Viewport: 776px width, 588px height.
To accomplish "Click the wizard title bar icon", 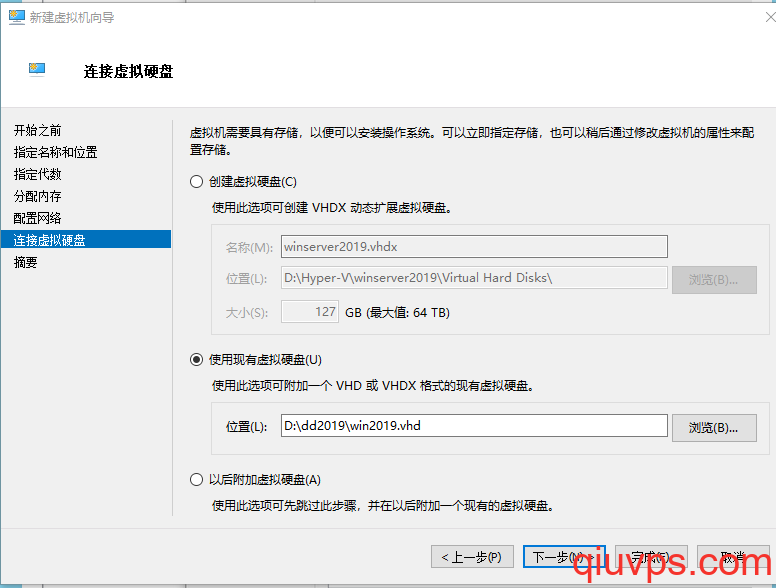I will click(16, 17).
